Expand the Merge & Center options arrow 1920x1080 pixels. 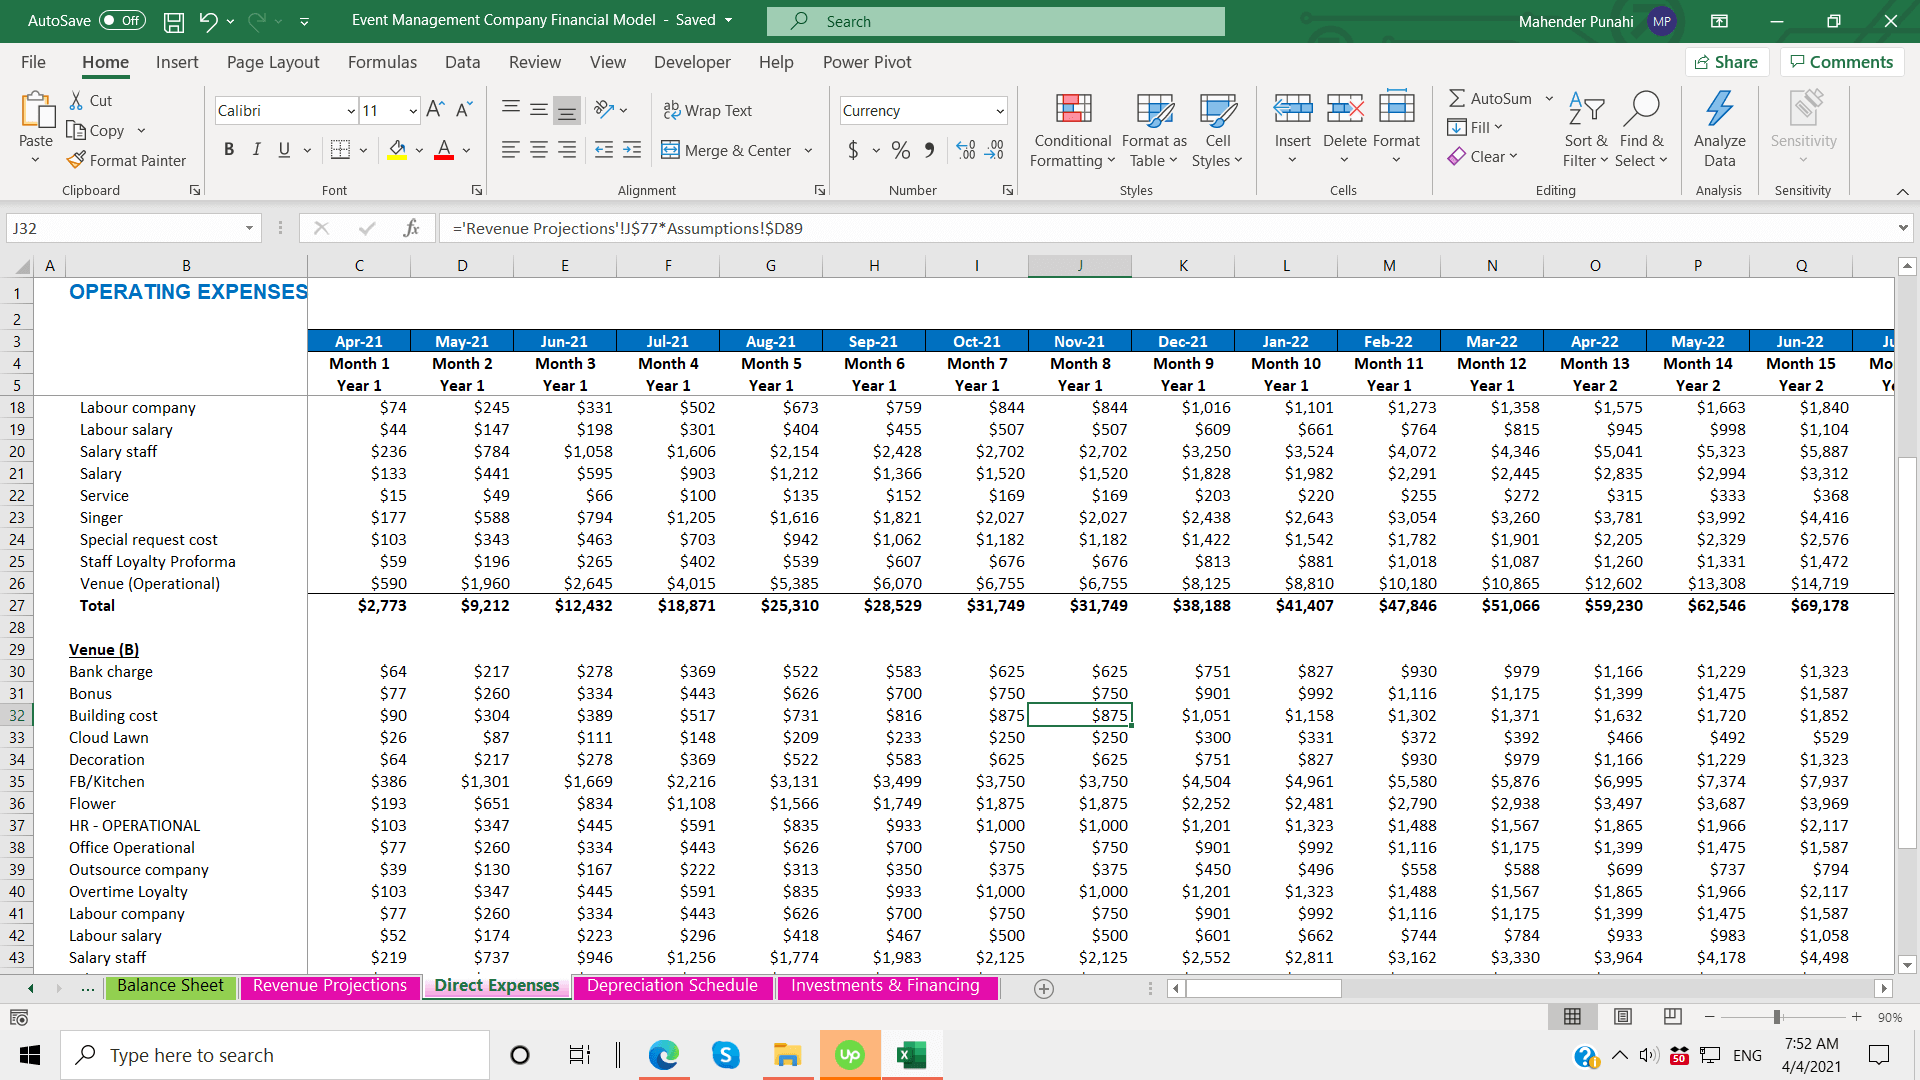pos(808,150)
